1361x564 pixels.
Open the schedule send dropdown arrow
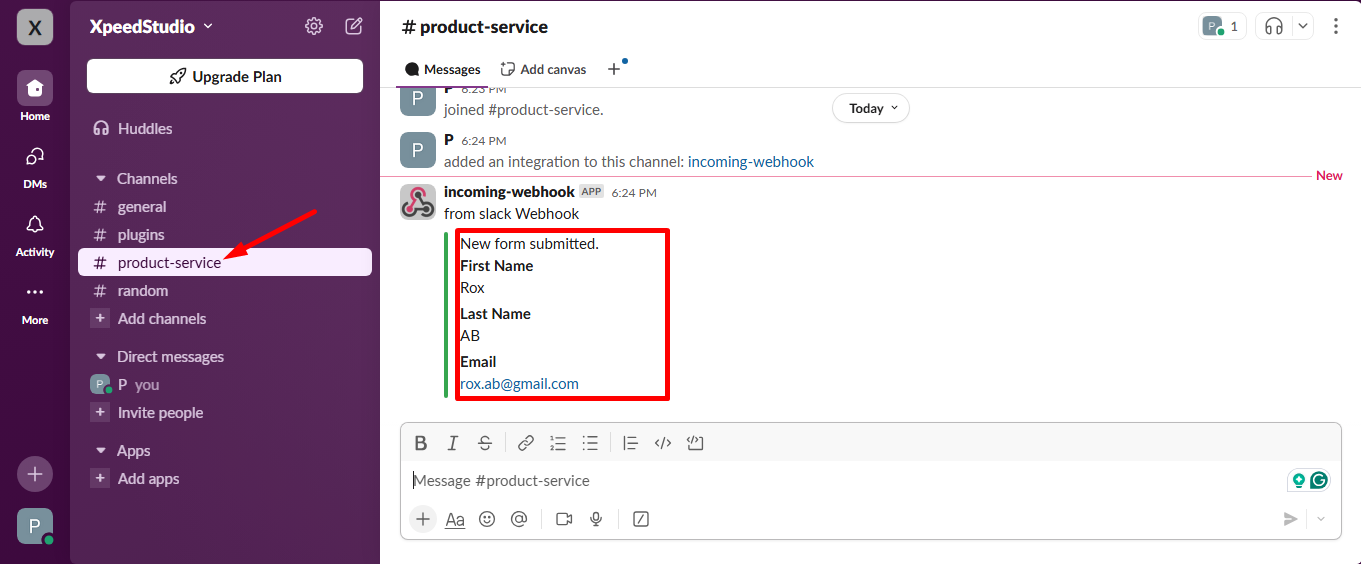coord(1320,519)
